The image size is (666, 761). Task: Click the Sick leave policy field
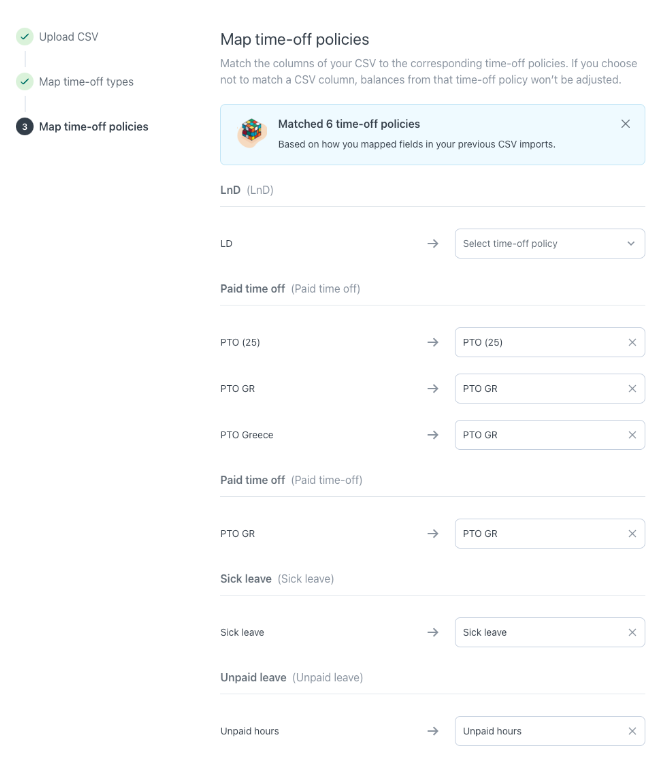pos(549,632)
